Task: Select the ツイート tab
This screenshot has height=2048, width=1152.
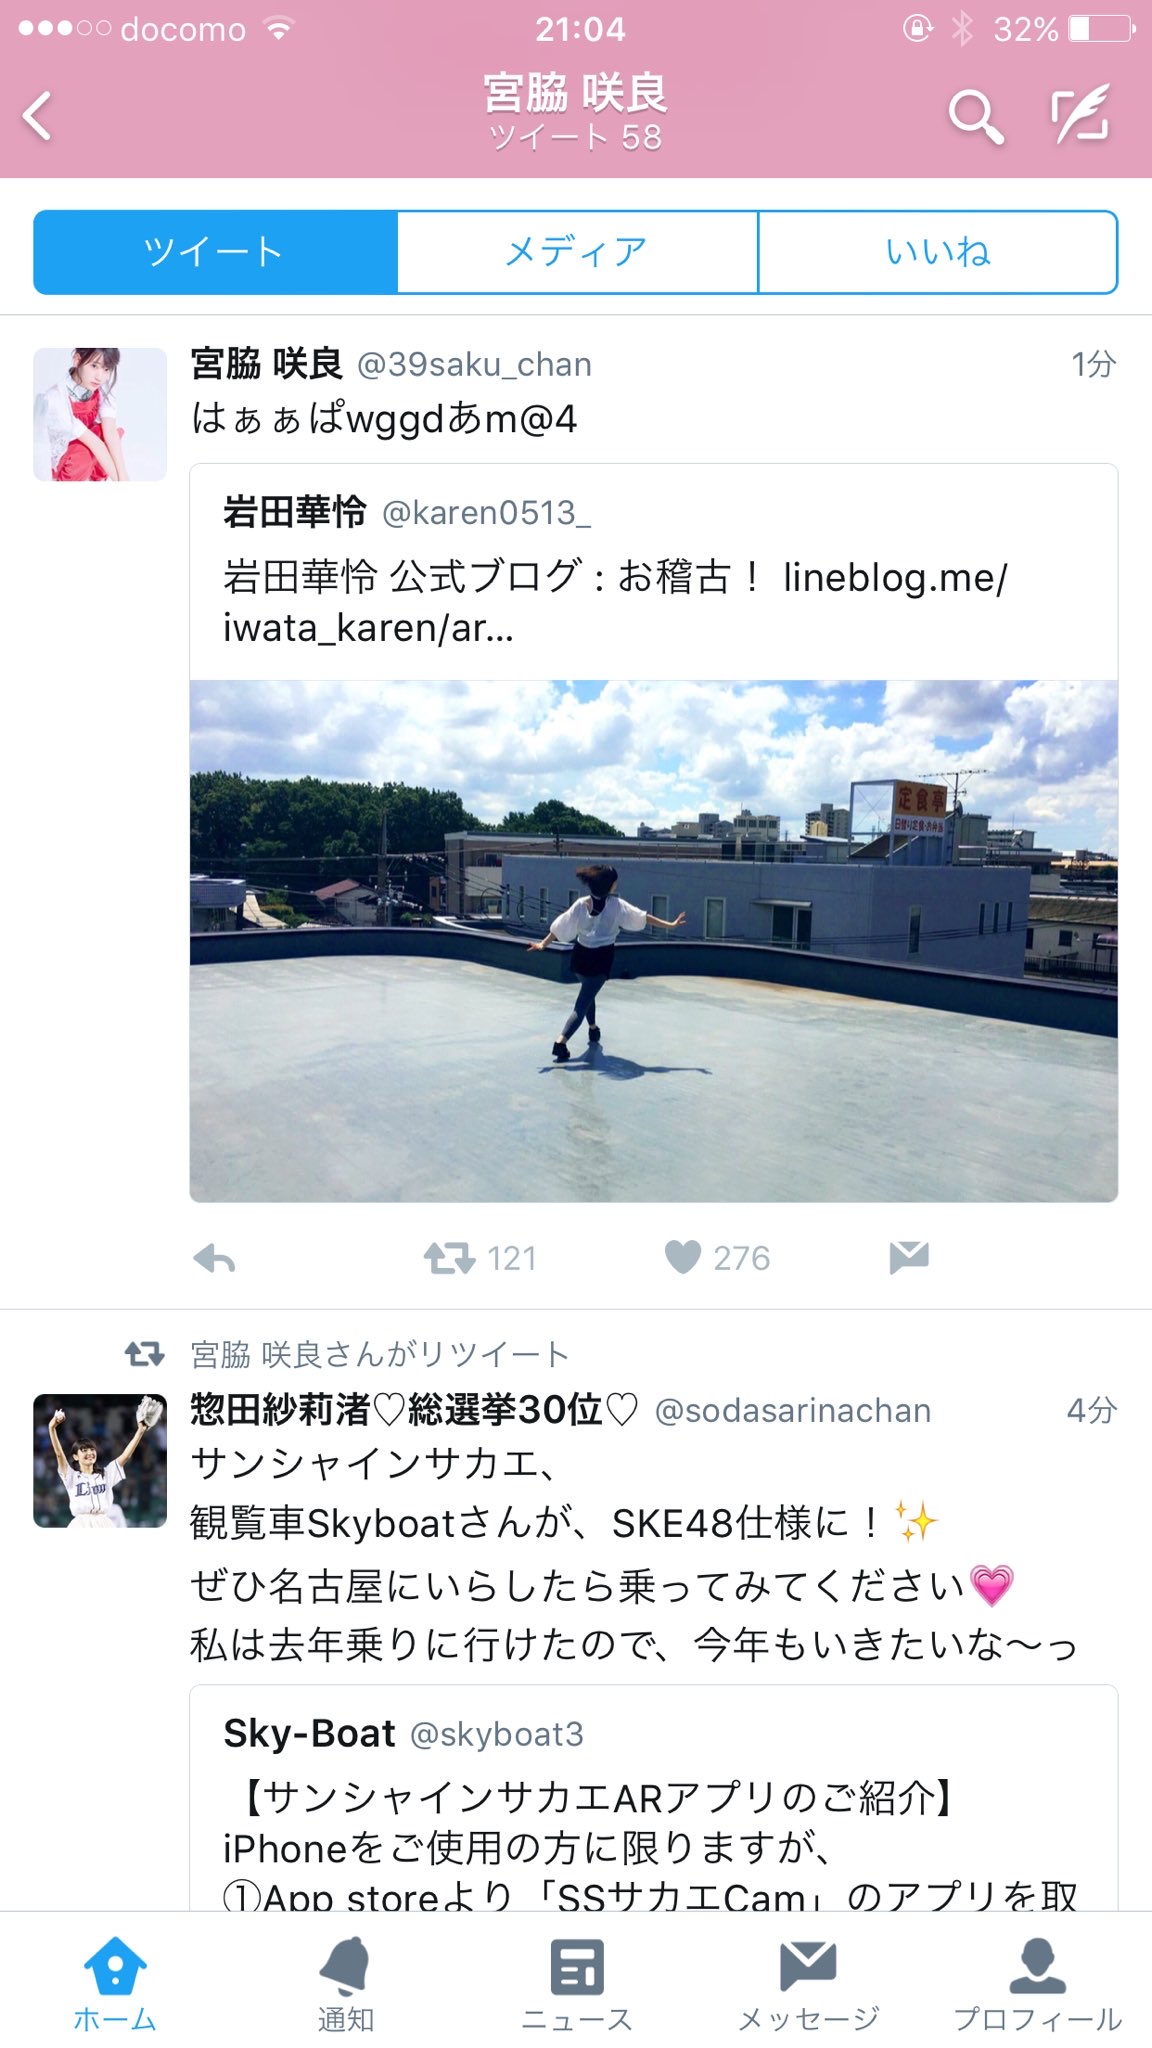Action: [215, 252]
